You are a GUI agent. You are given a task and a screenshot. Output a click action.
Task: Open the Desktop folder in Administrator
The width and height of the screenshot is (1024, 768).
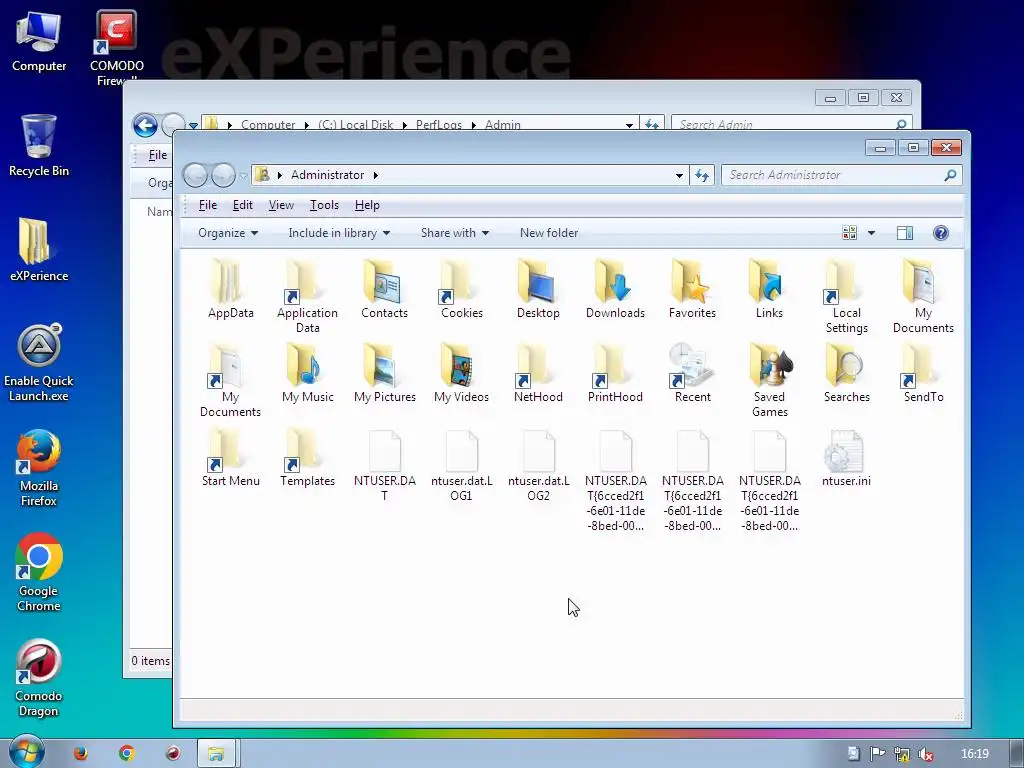(x=538, y=289)
